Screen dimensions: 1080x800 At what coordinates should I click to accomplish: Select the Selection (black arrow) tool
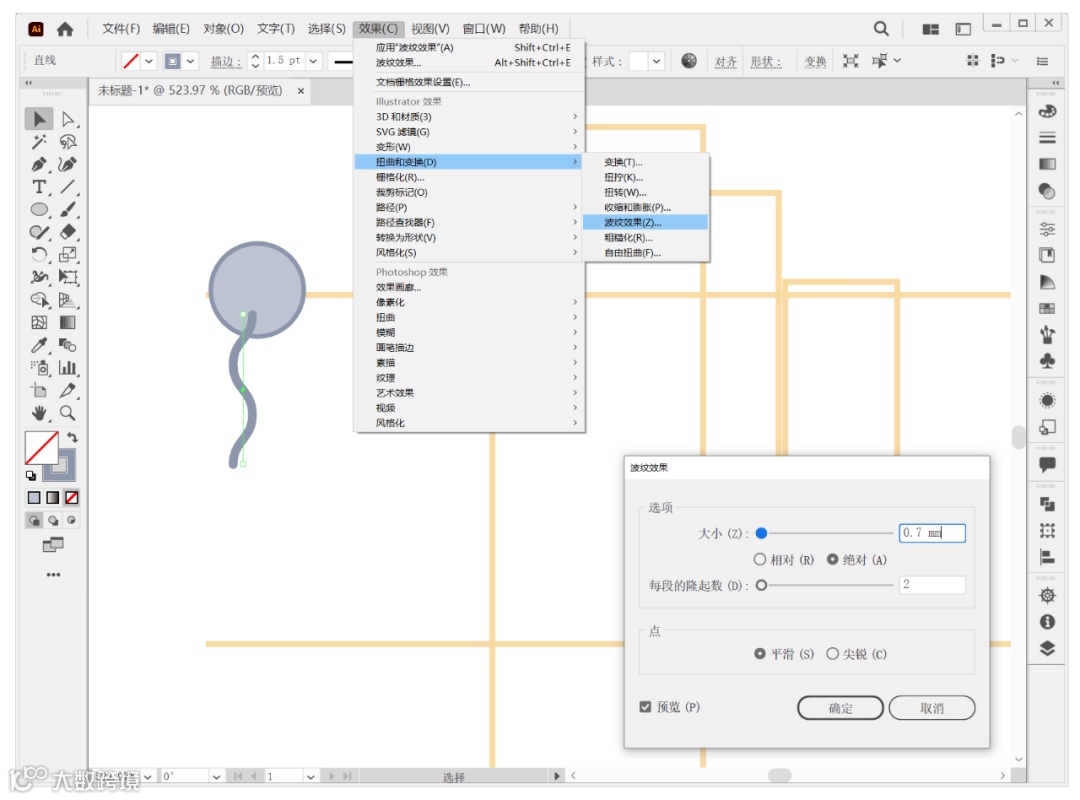[39, 119]
